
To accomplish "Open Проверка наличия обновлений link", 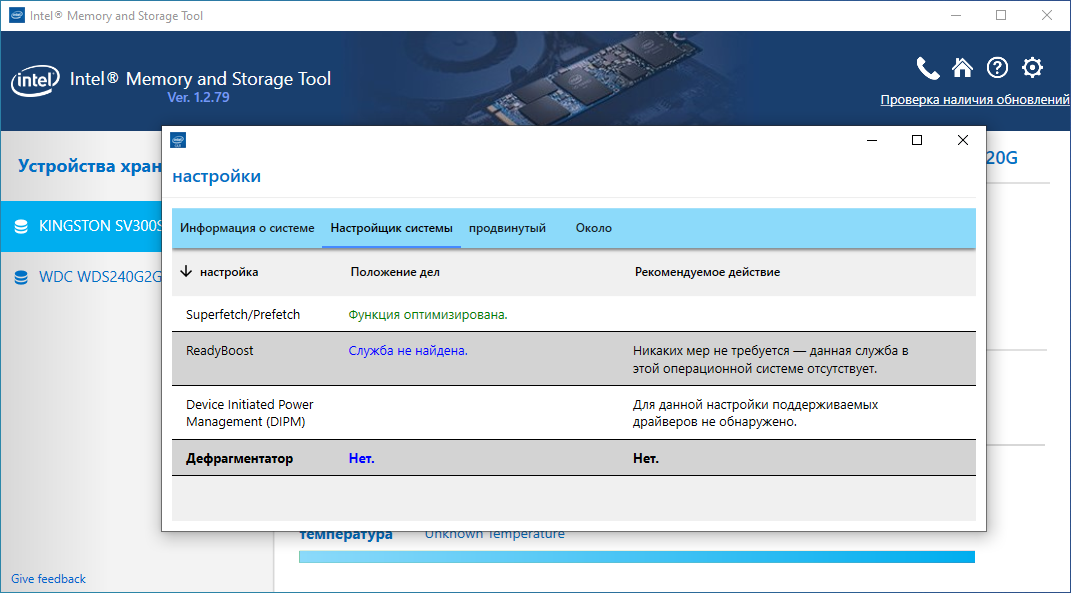I will [975, 100].
